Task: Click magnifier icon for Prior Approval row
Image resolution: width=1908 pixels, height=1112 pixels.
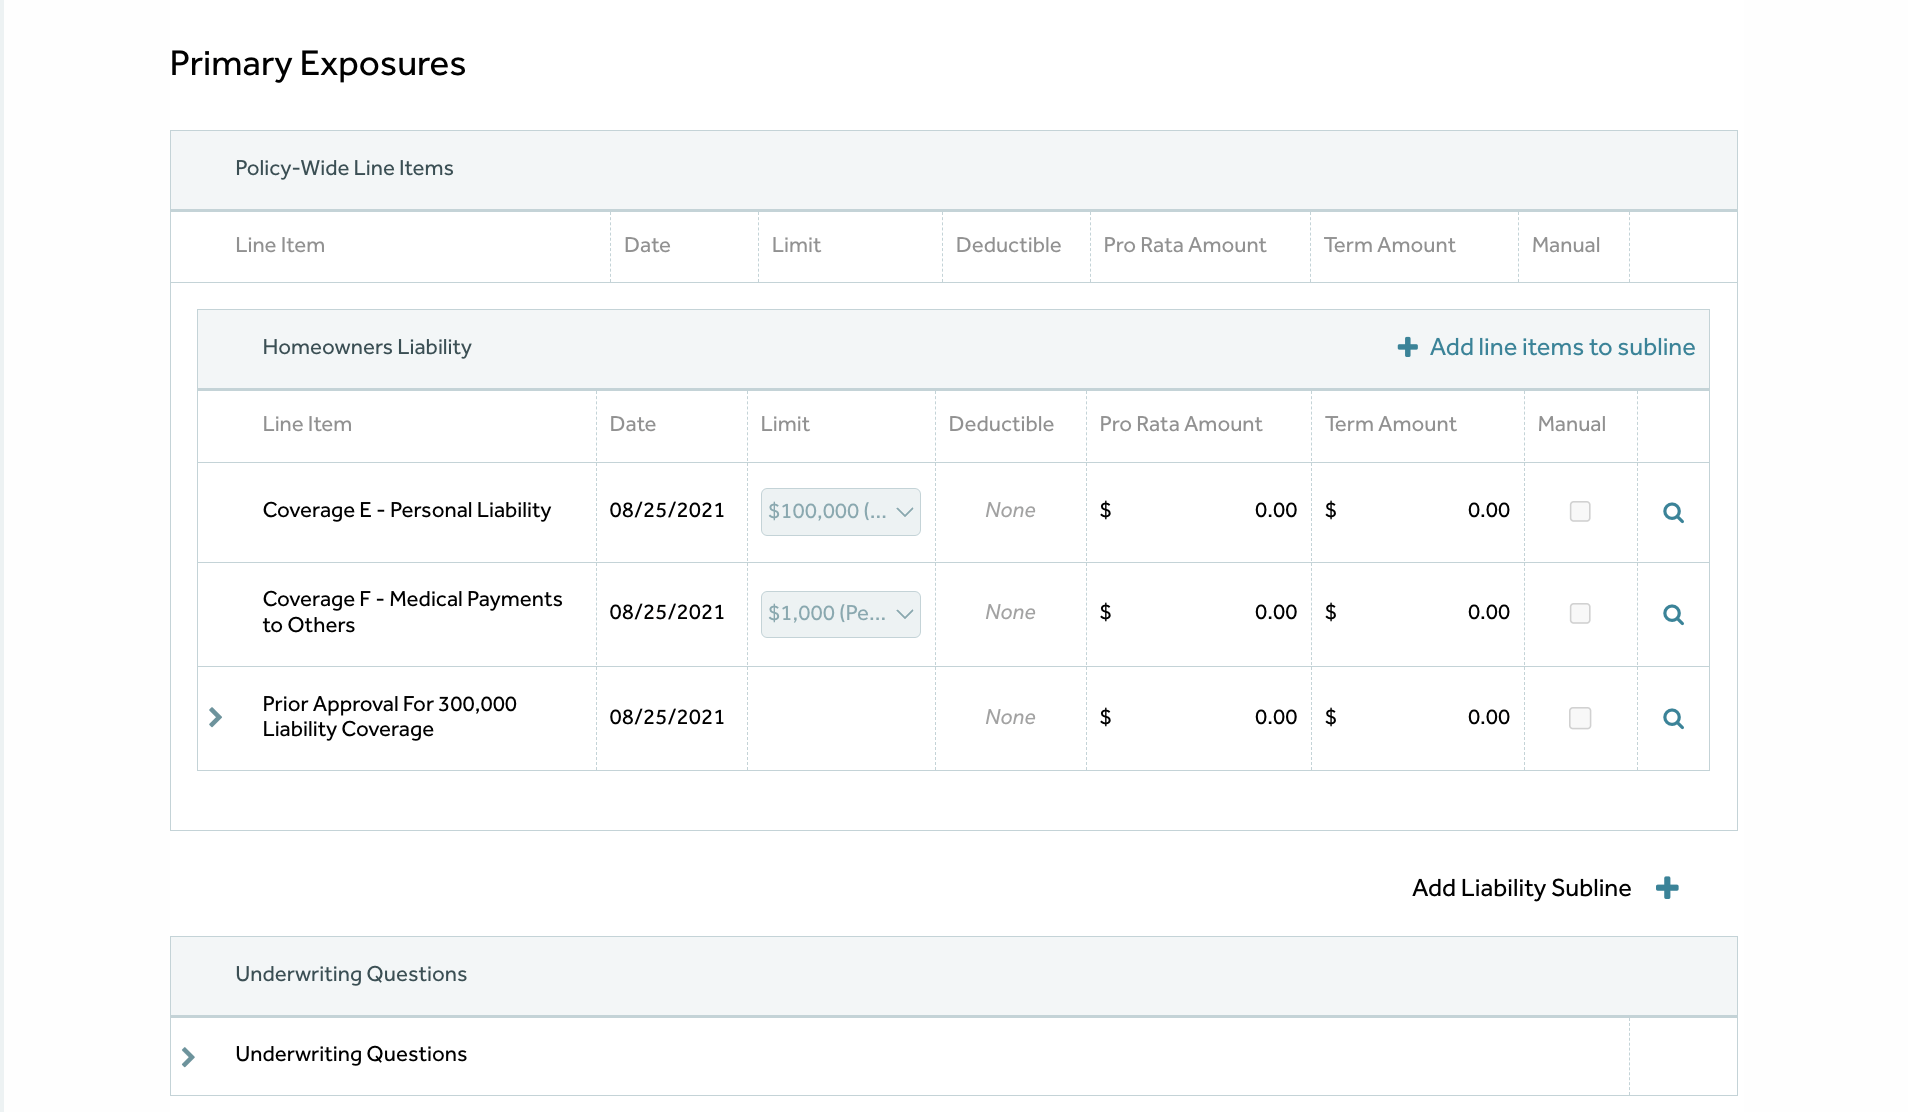Action: [x=1673, y=718]
